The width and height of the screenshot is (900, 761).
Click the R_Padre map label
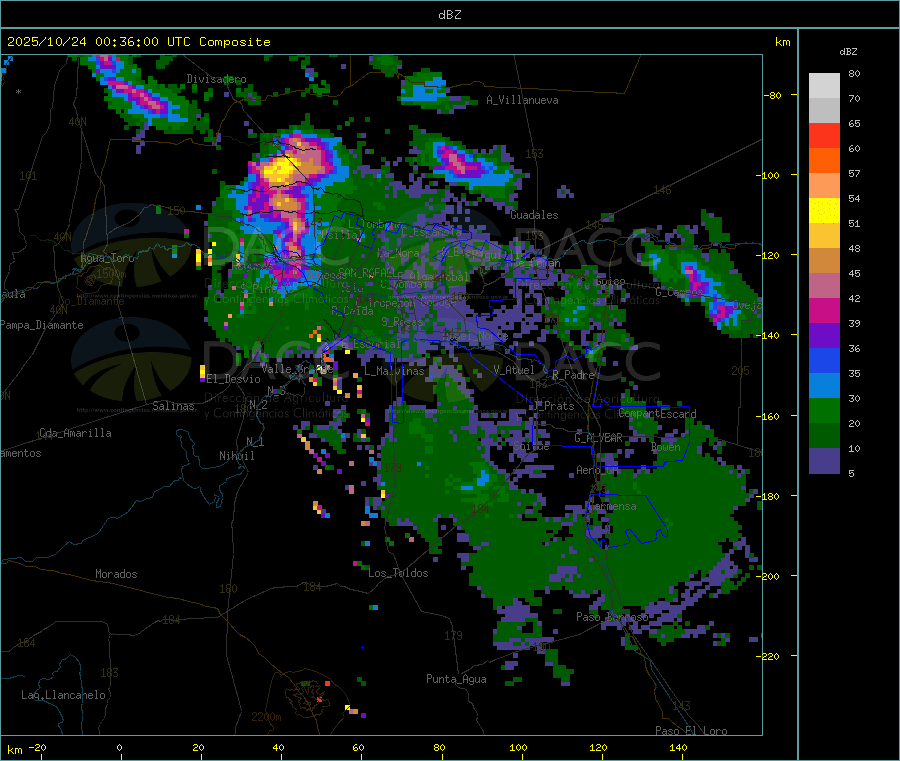573,375
